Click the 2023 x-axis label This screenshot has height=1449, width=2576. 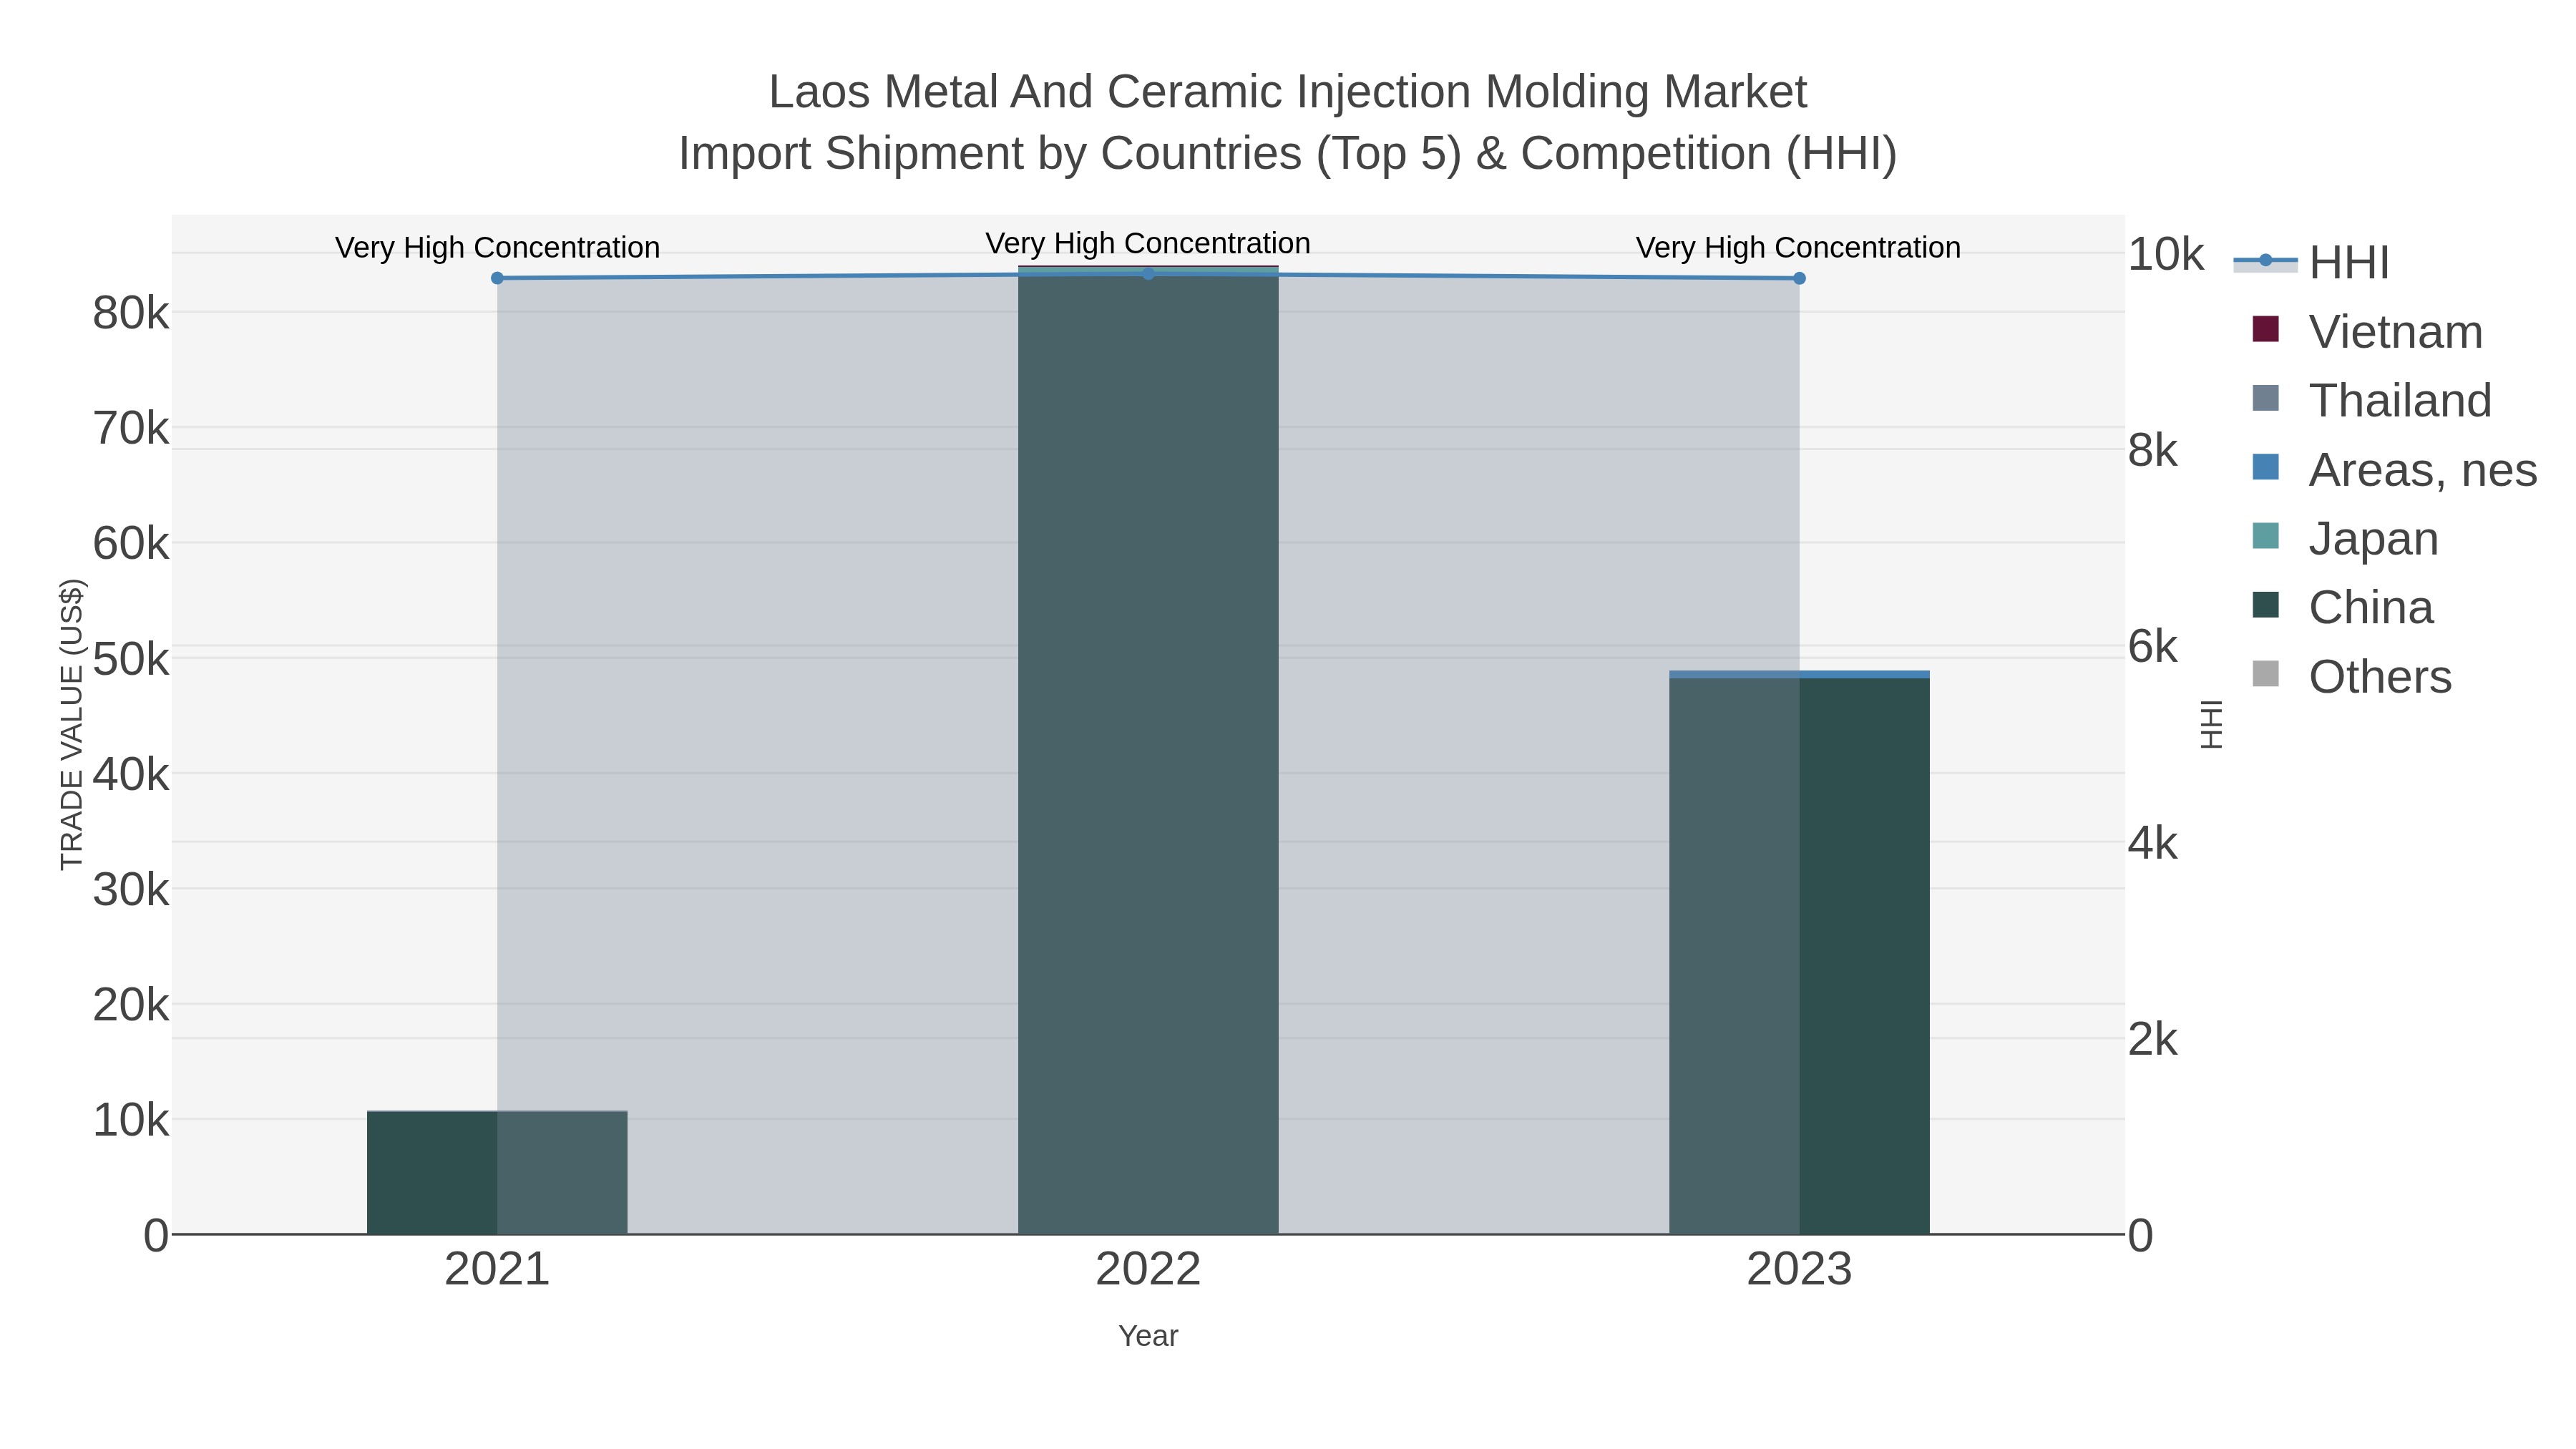coord(1799,1270)
